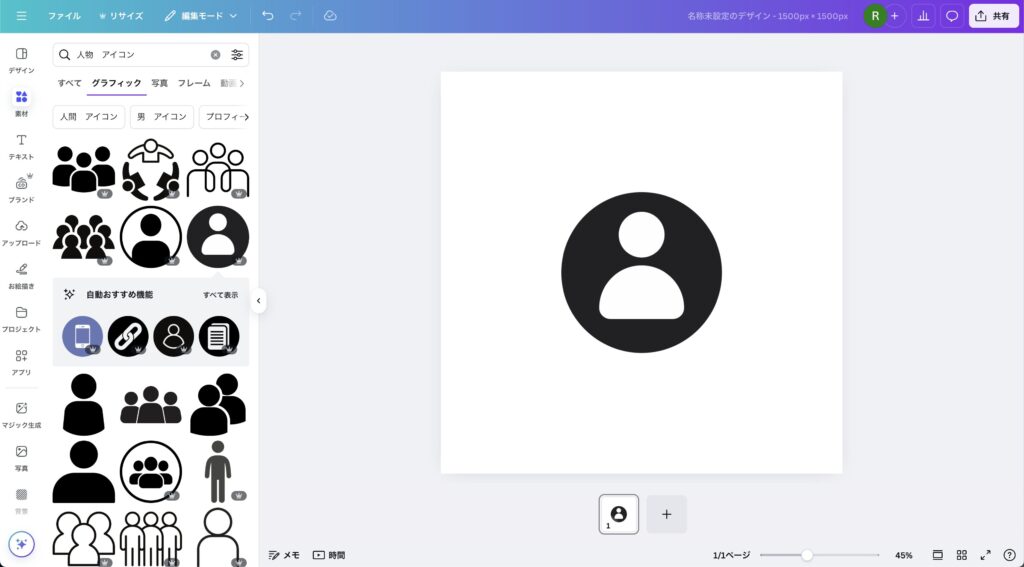Image resolution: width=1024 pixels, height=567 pixels.
Task: Click the undo arrow icon
Action: pyautogui.click(x=267, y=16)
